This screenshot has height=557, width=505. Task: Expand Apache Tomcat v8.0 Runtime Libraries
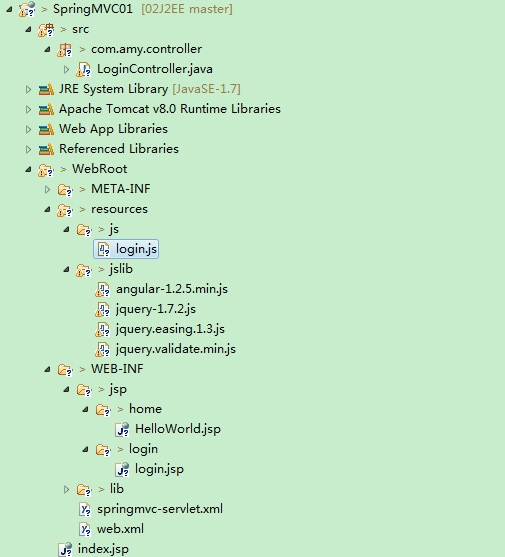pos(28,109)
